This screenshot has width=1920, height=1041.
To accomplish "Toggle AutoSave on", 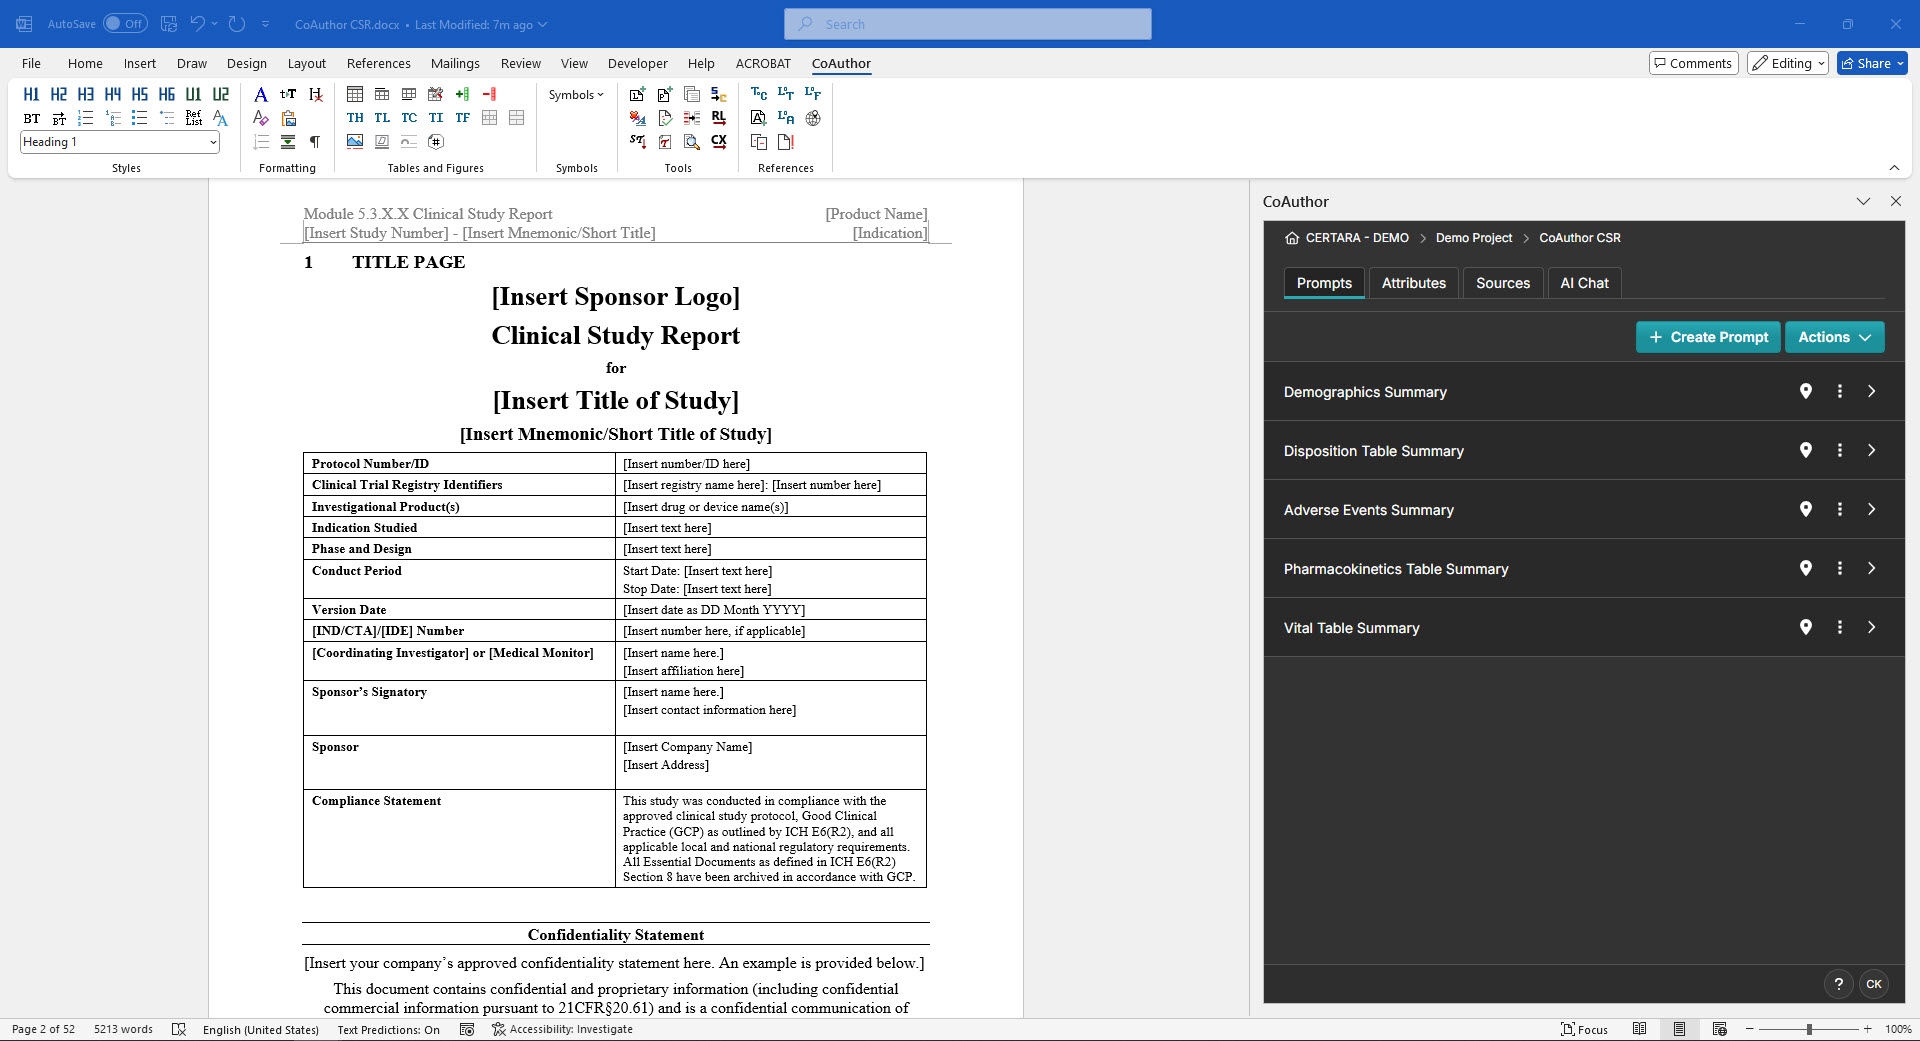I will [126, 23].
